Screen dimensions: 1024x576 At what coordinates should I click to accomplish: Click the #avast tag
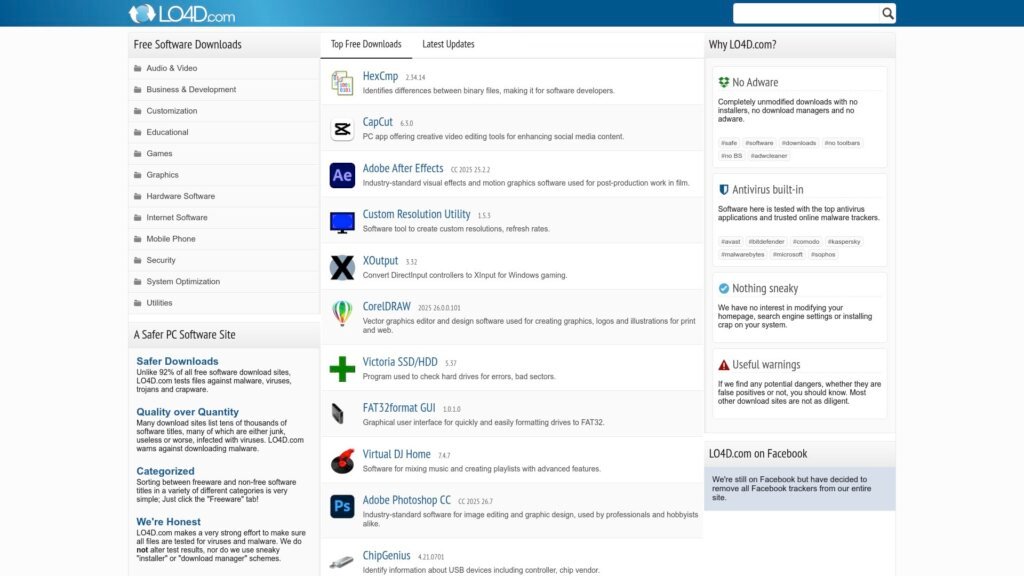click(x=731, y=242)
